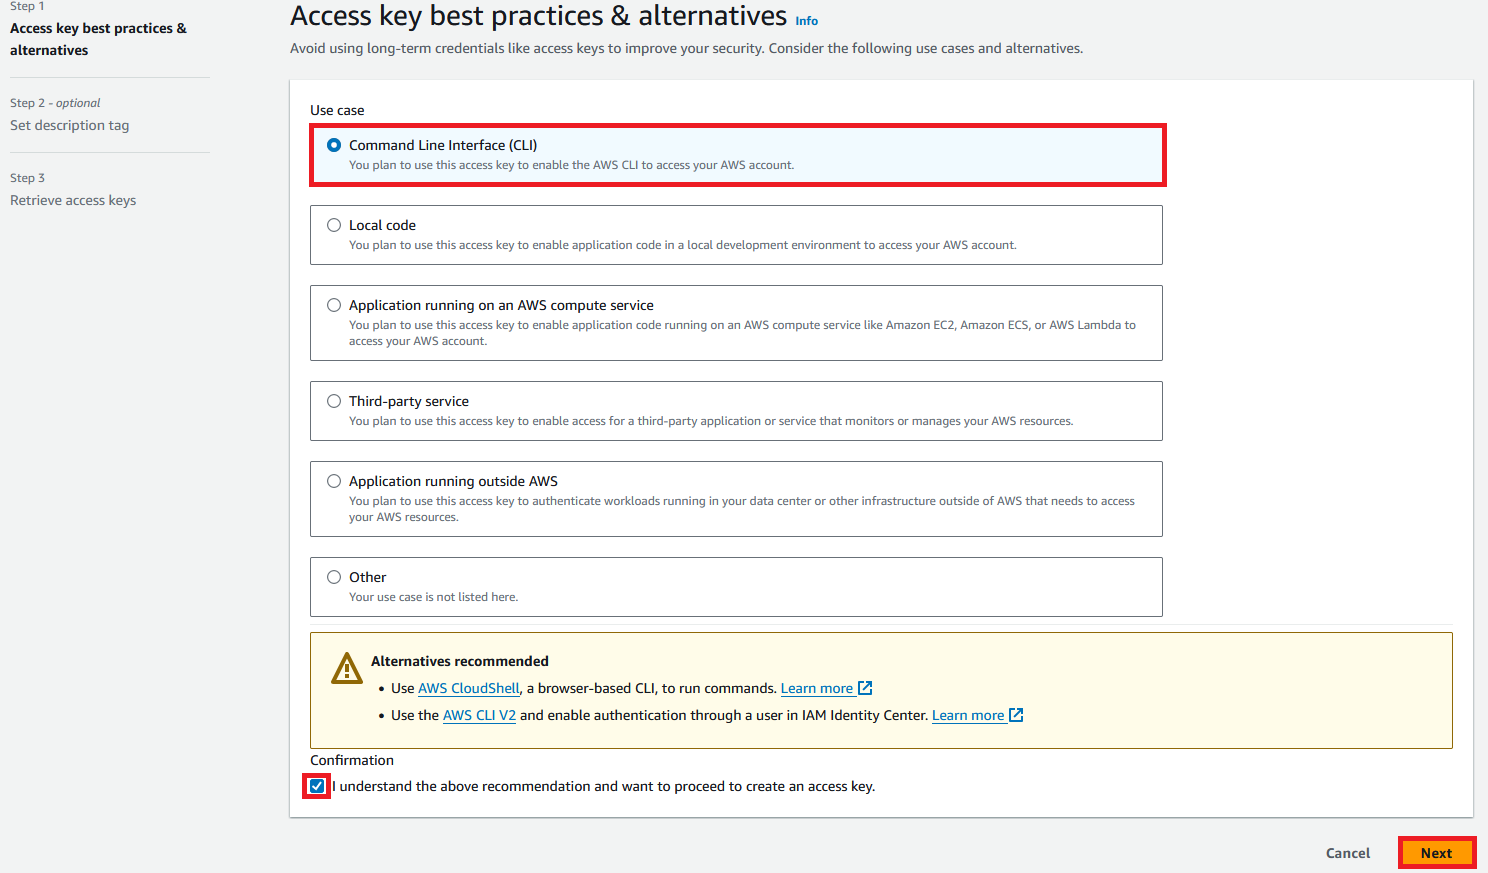Toggle the confirmation checkbox for access key creation

click(x=317, y=786)
